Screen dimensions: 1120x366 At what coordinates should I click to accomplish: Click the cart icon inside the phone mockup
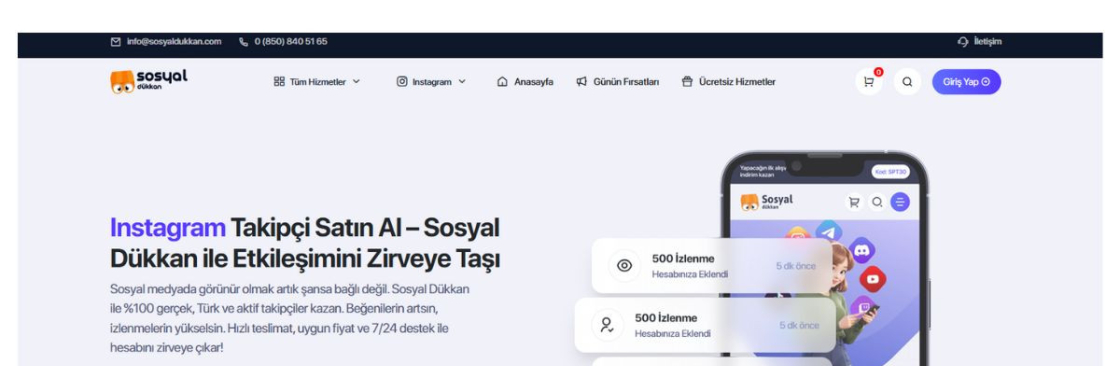point(854,202)
